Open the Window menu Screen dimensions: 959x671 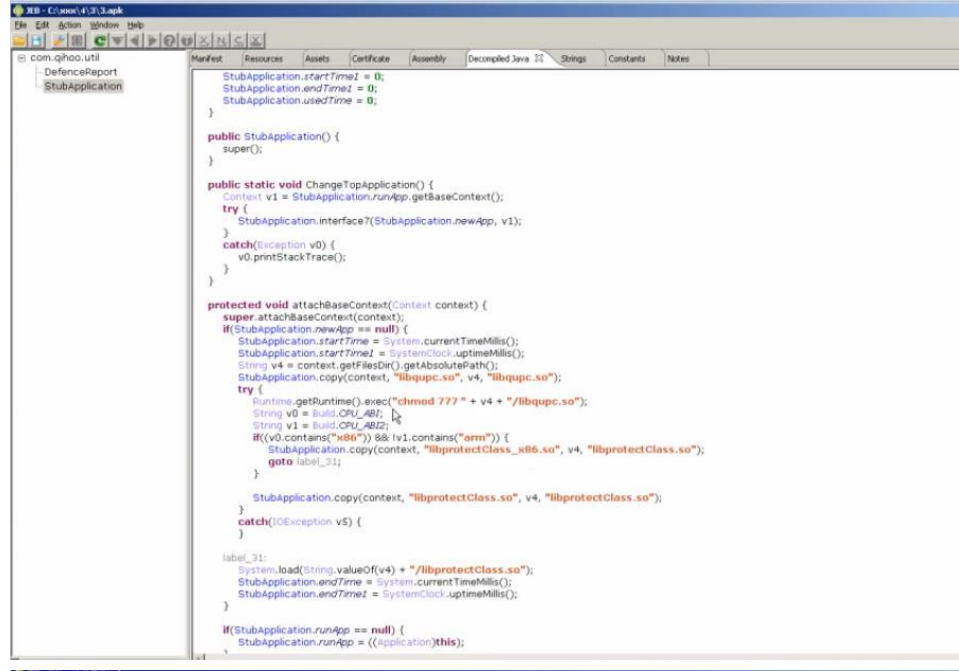(104, 25)
